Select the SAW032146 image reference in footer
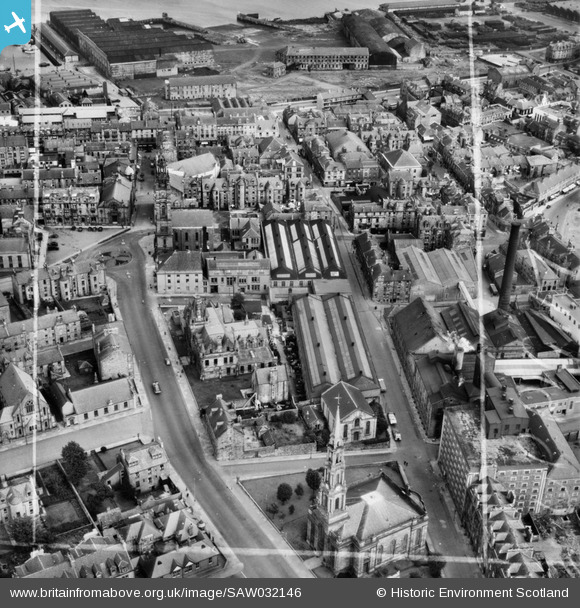Screen dimensions: 580x608 (264, 592)
